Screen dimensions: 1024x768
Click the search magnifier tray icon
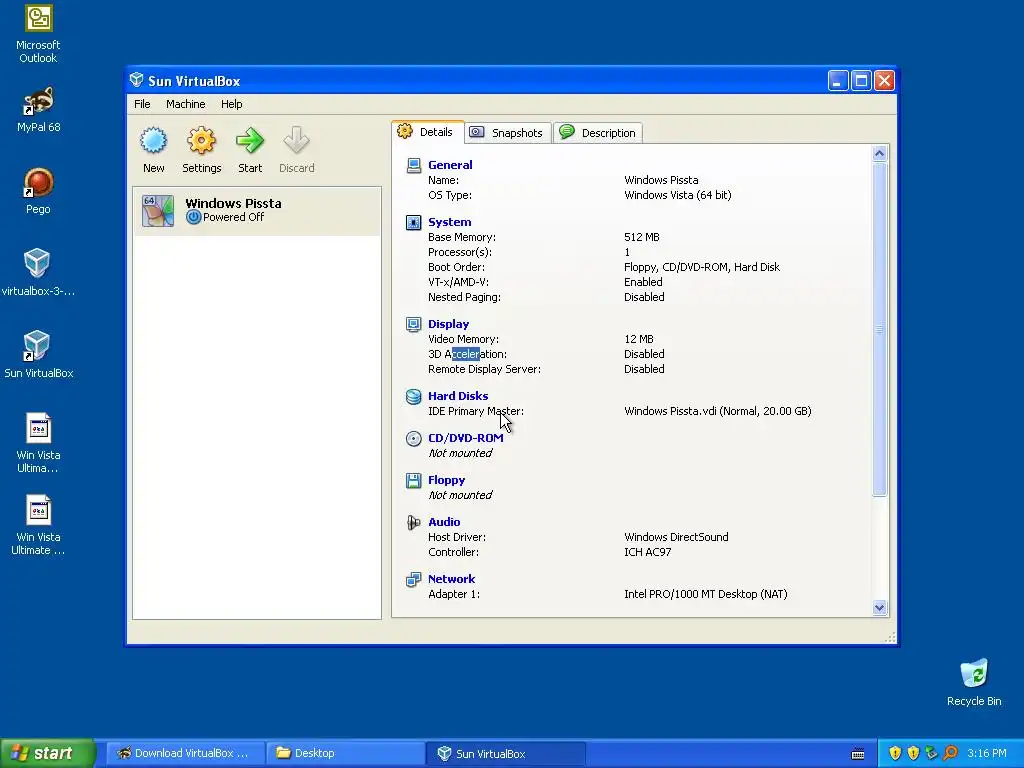click(x=950, y=753)
